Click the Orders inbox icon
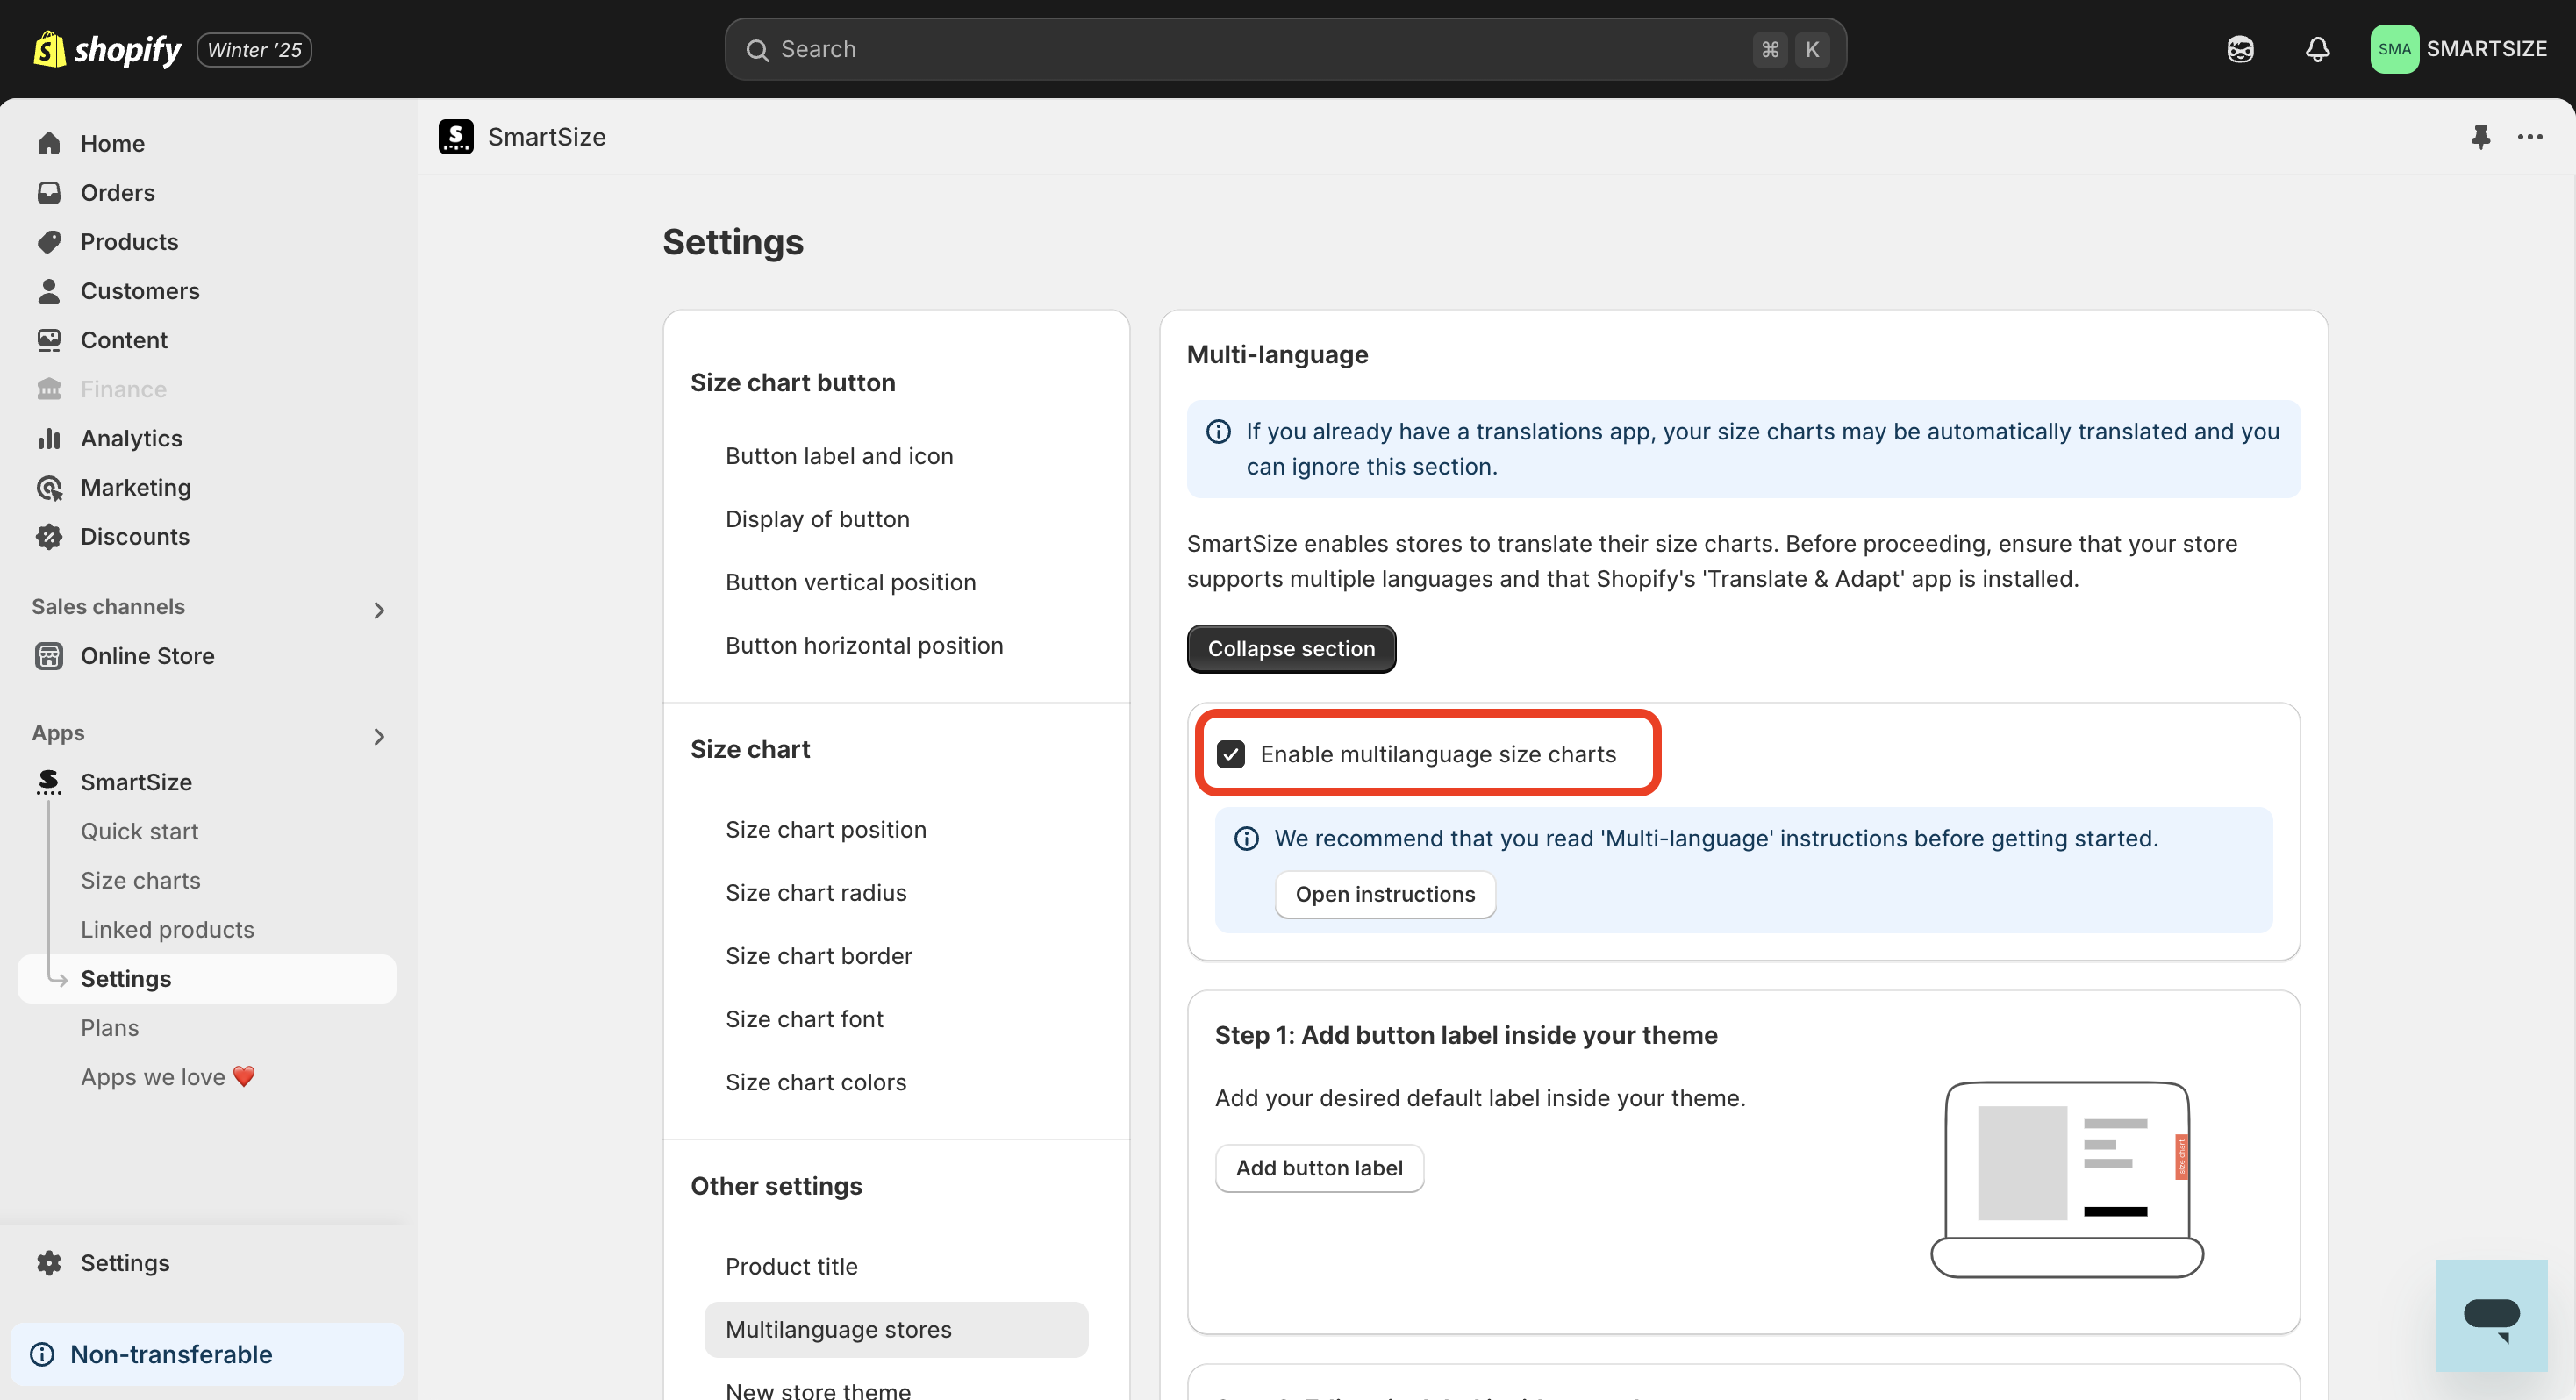2576x1400 pixels. 49,192
